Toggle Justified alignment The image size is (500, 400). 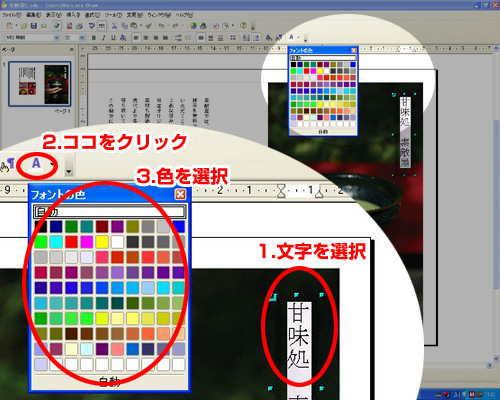point(165,37)
